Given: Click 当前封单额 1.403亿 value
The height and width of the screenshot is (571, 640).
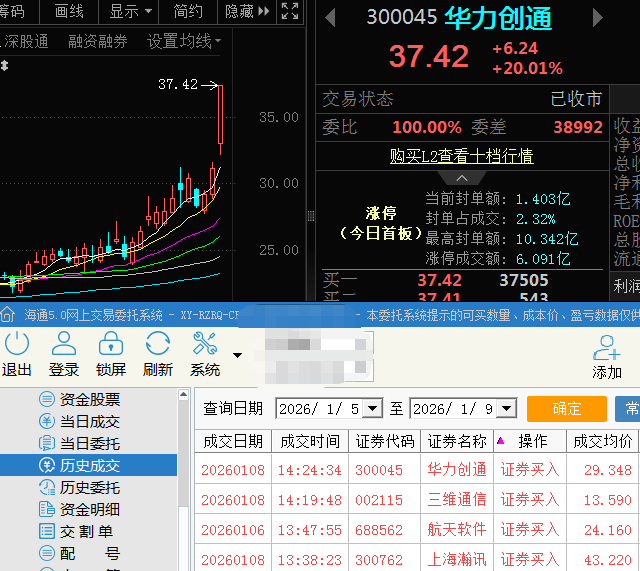Looking at the screenshot, I should click(543, 199).
